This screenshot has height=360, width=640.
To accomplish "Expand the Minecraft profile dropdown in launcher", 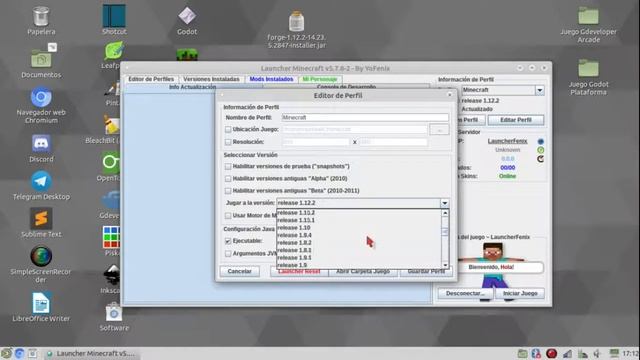I will 540,90.
